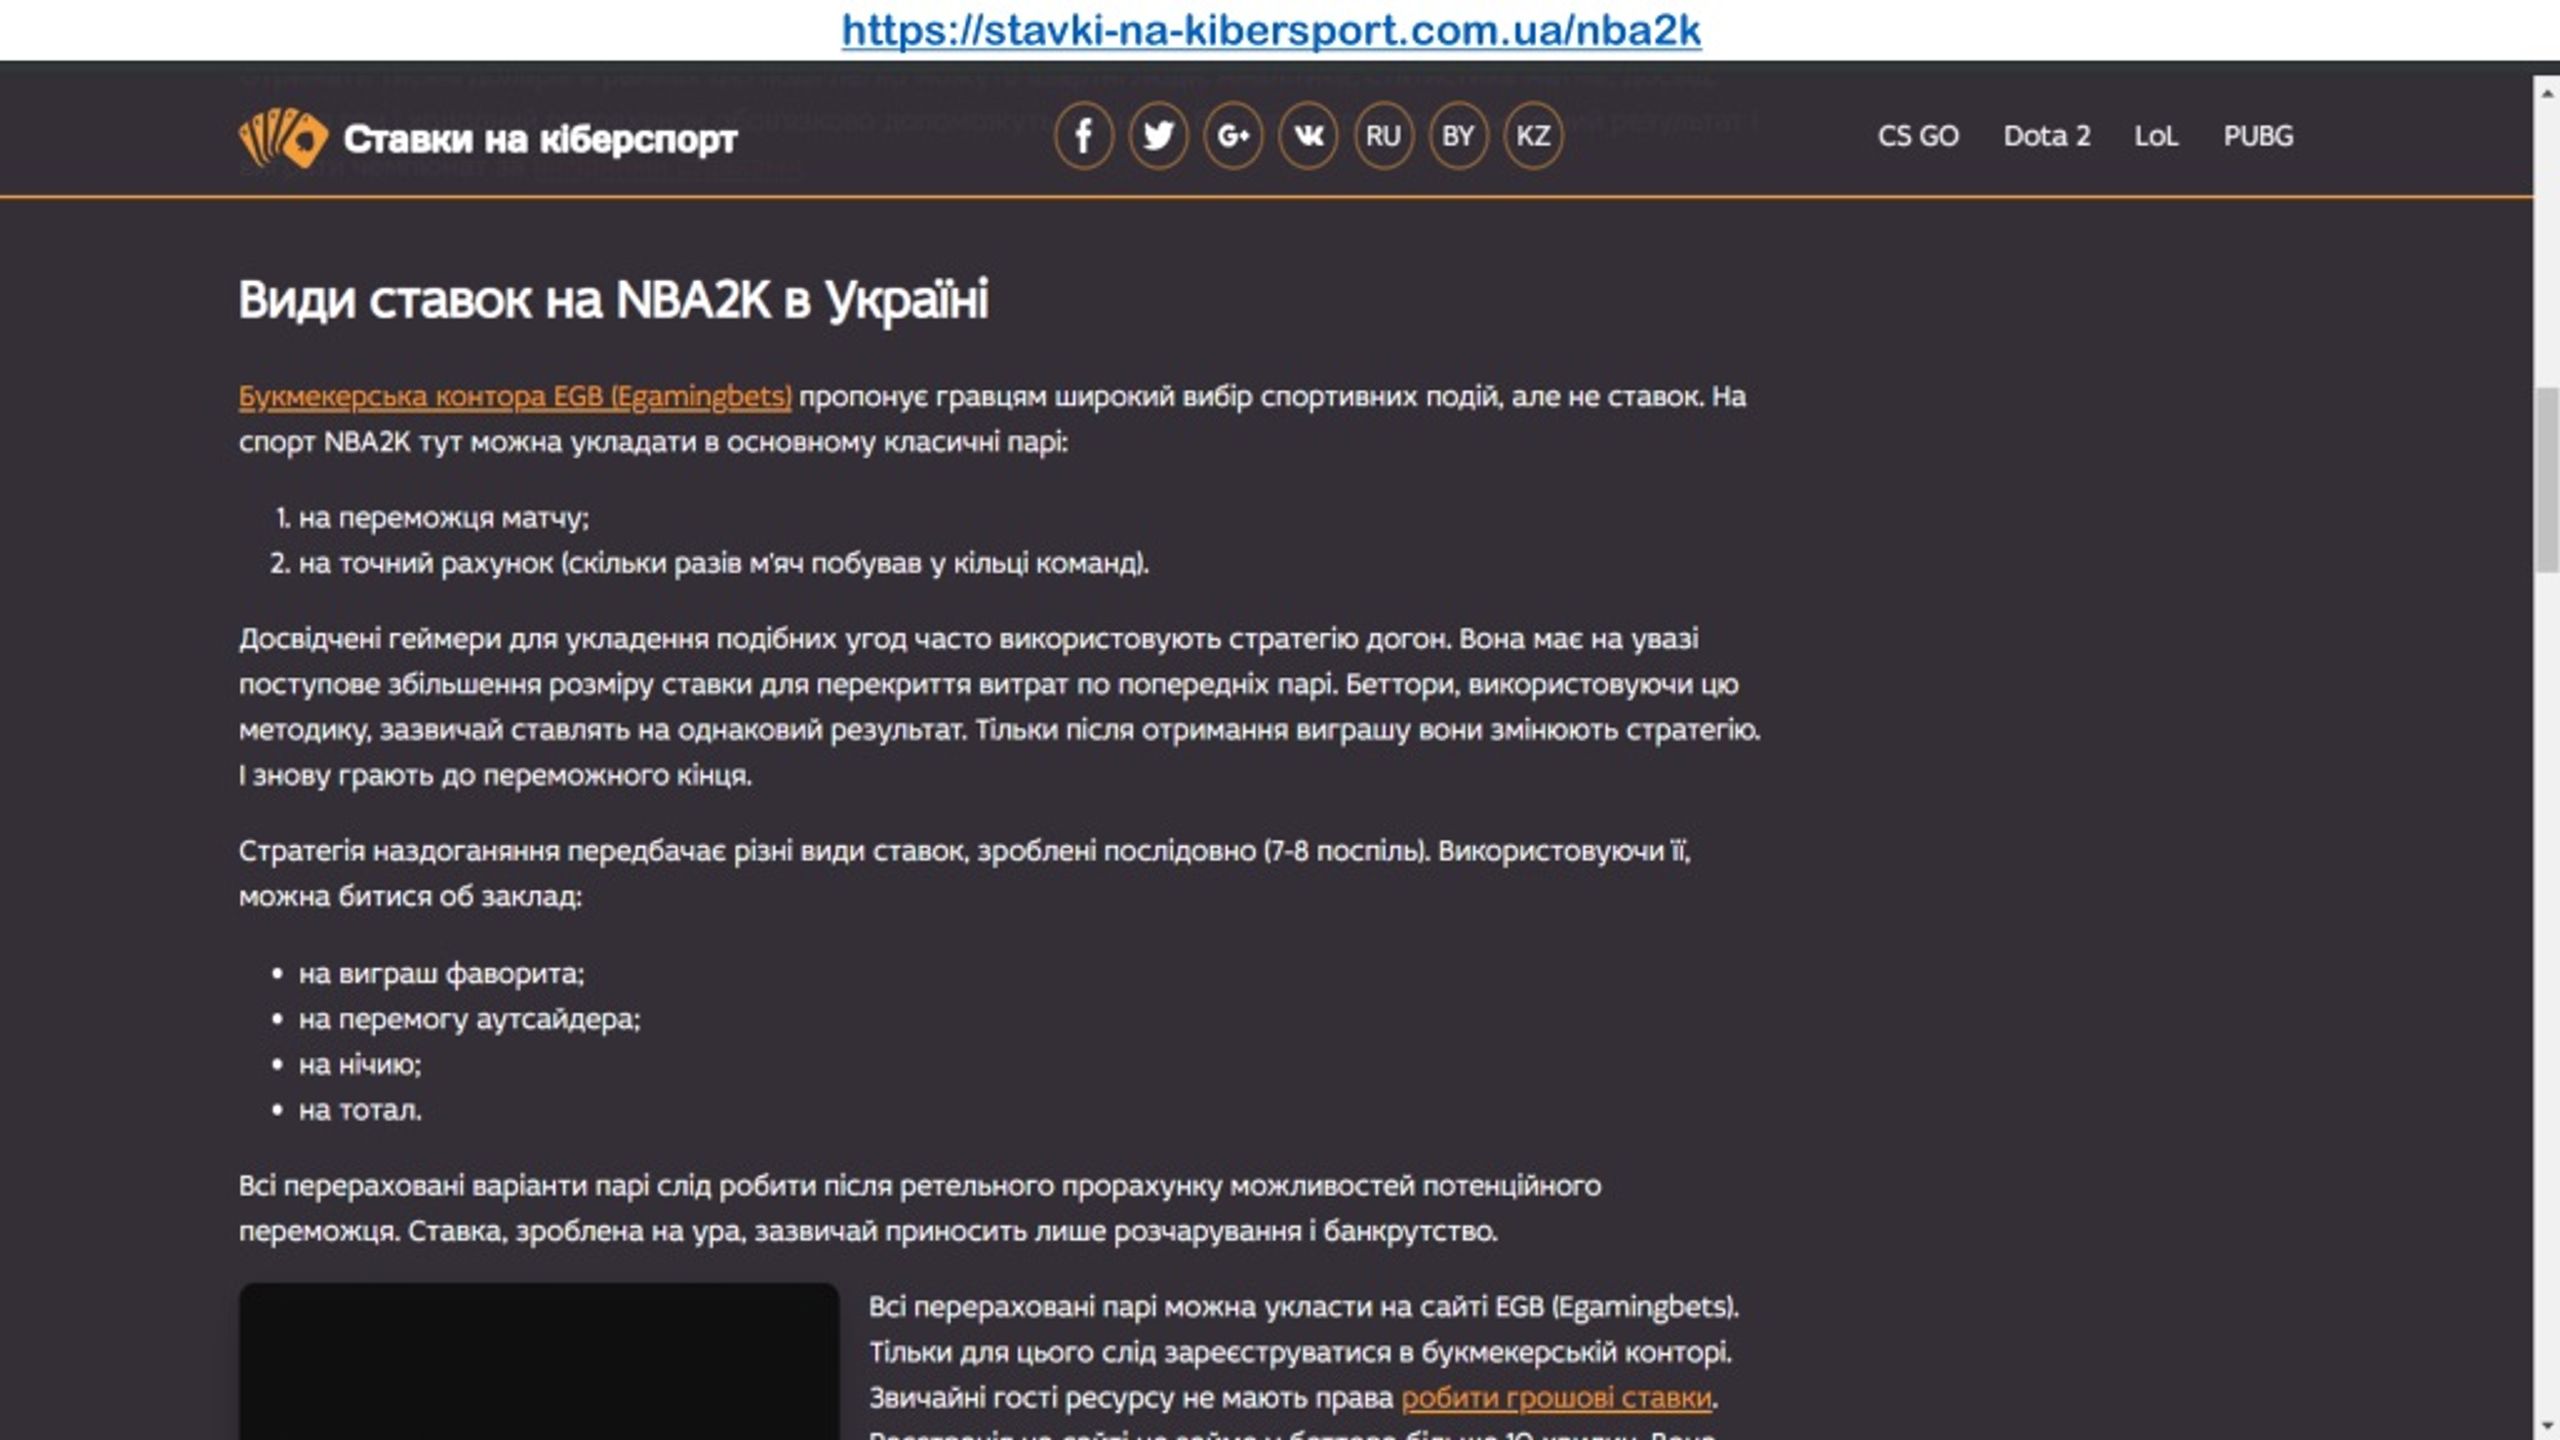Open the Букмекерська контора EGB (Egamingbets) link

[515, 397]
